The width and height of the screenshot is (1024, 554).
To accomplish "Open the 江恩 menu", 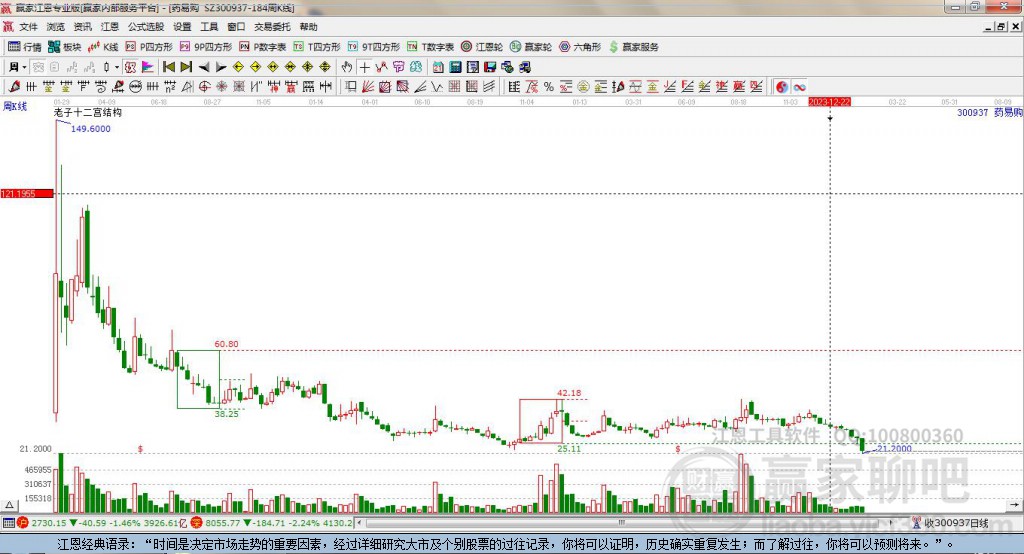I will (x=110, y=27).
